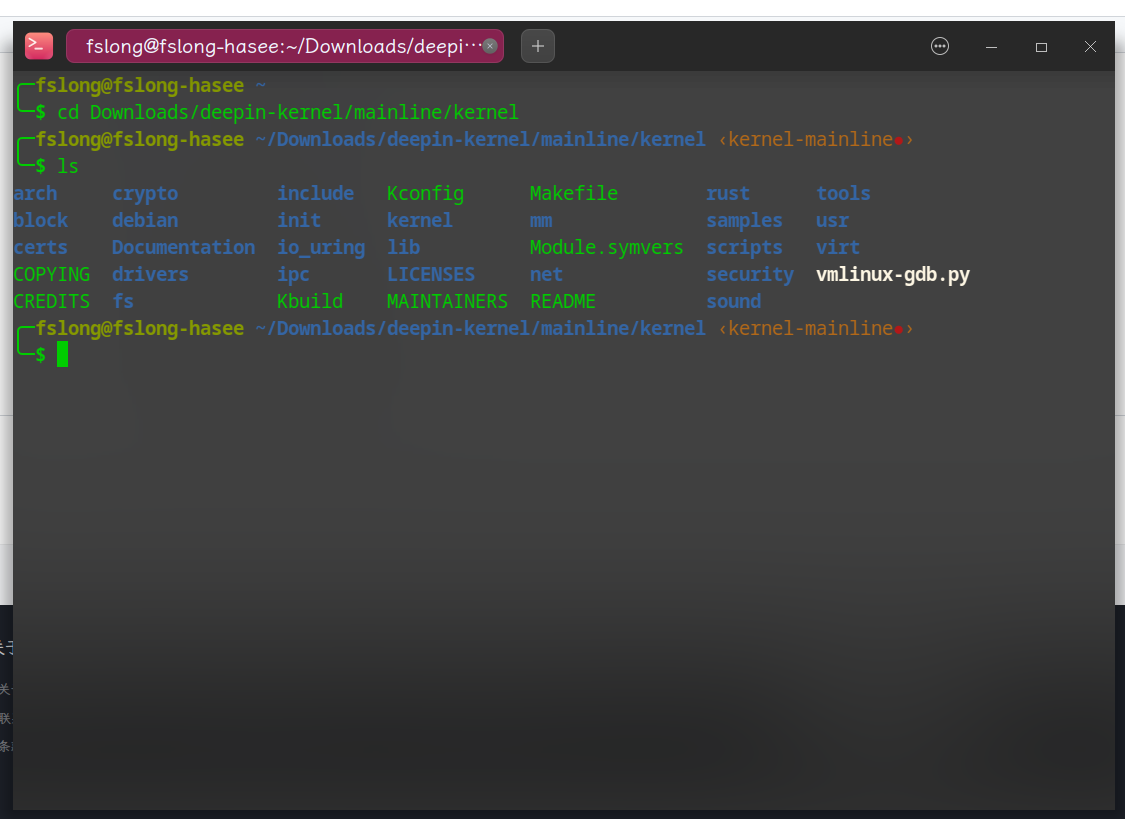Screen dimensions: 1125x819
Task: Click the green cursor at the command prompt
Action: [63, 354]
